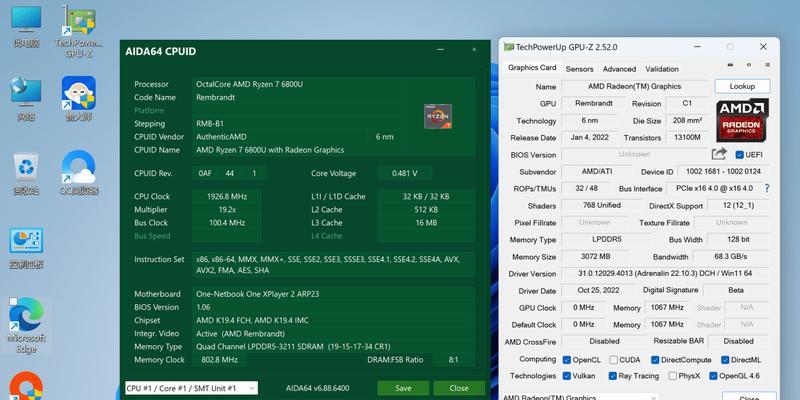Click the L3 Cache value 16 MB
This screenshot has height=400, width=800.
[x=426, y=223]
